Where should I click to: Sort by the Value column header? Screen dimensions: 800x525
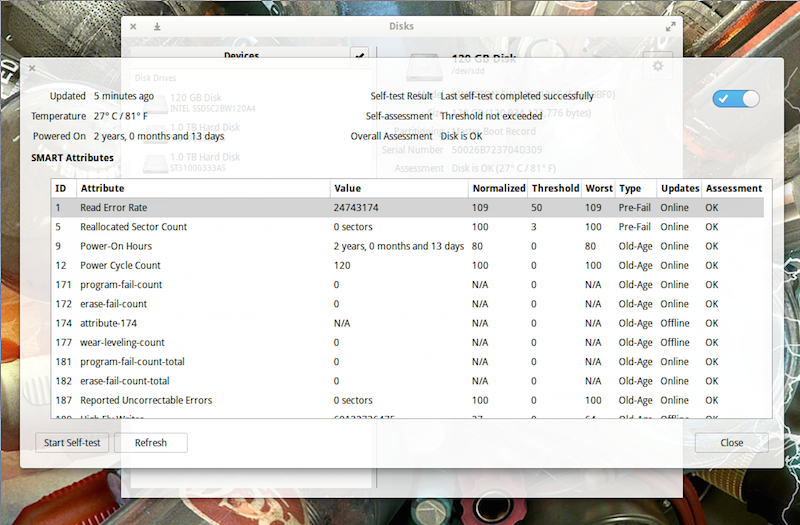pyautogui.click(x=399, y=188)
